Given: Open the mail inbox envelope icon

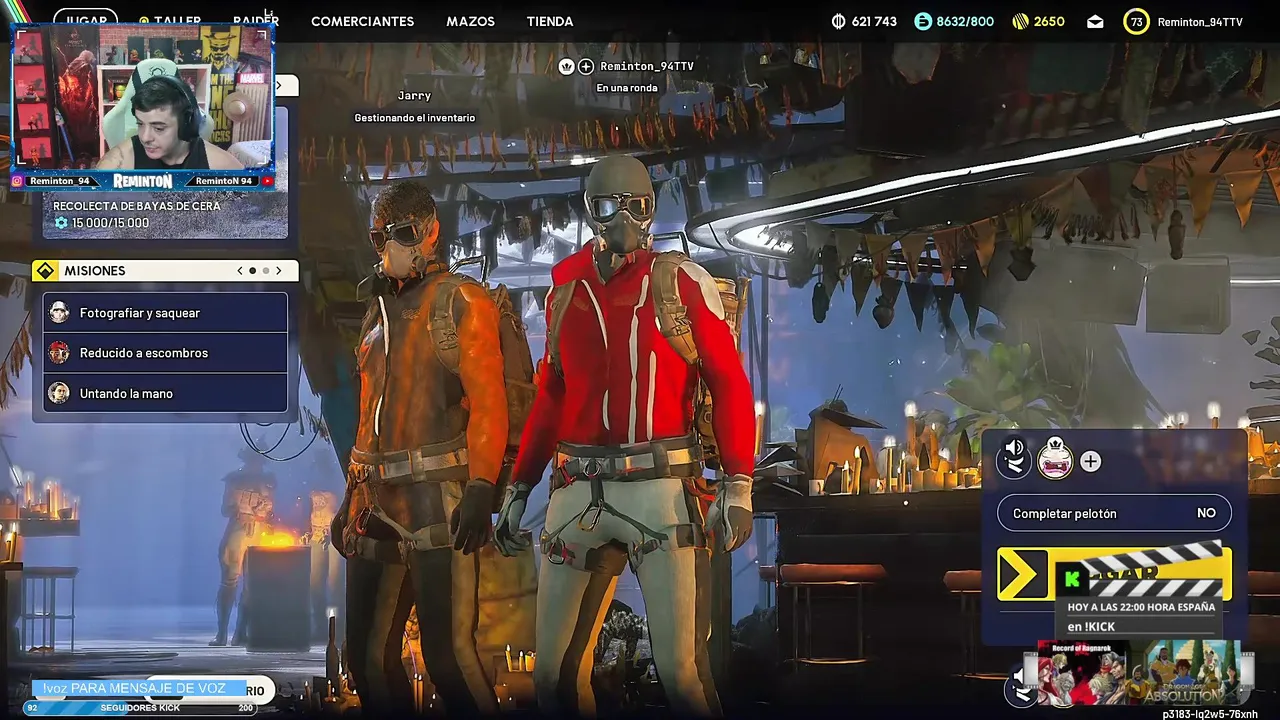Looking at the screenshot, I should pyautogui.click(x=1095, y=21).
